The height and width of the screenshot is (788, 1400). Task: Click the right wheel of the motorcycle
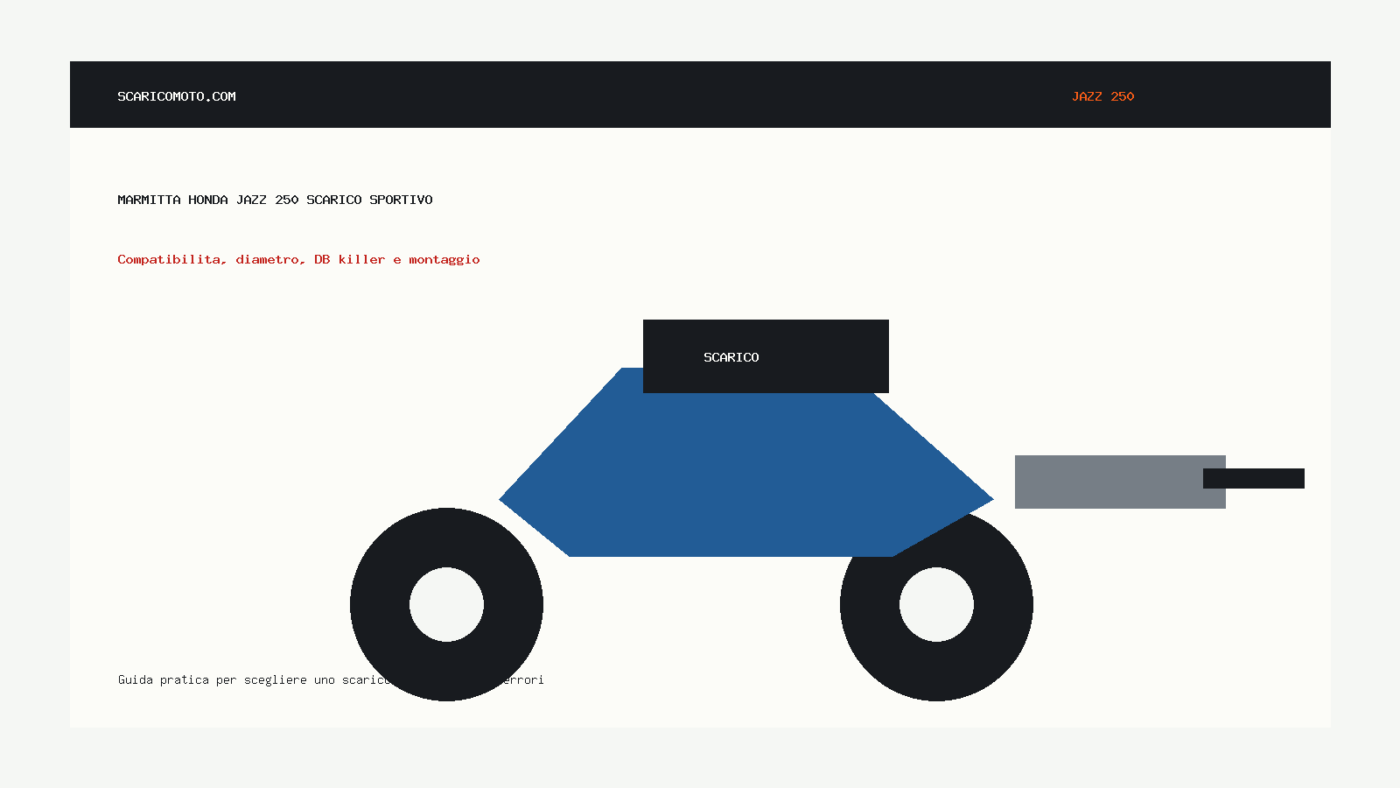[936, 604]
